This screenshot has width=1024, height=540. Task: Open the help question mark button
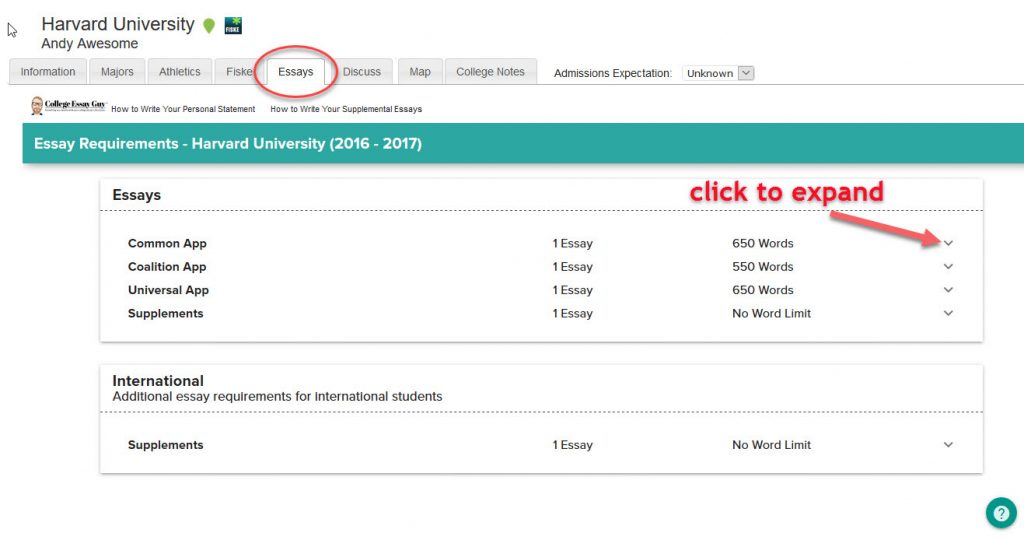tap(1001, 513)
